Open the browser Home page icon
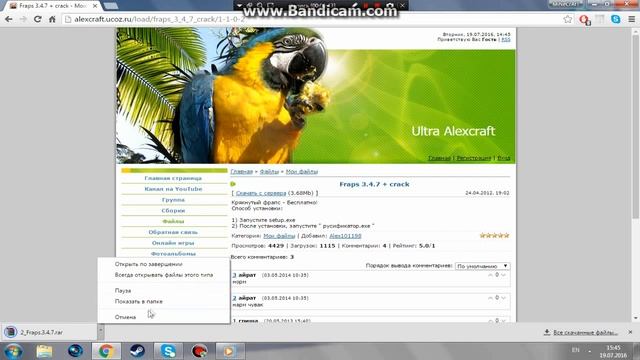 pos(52,19)
